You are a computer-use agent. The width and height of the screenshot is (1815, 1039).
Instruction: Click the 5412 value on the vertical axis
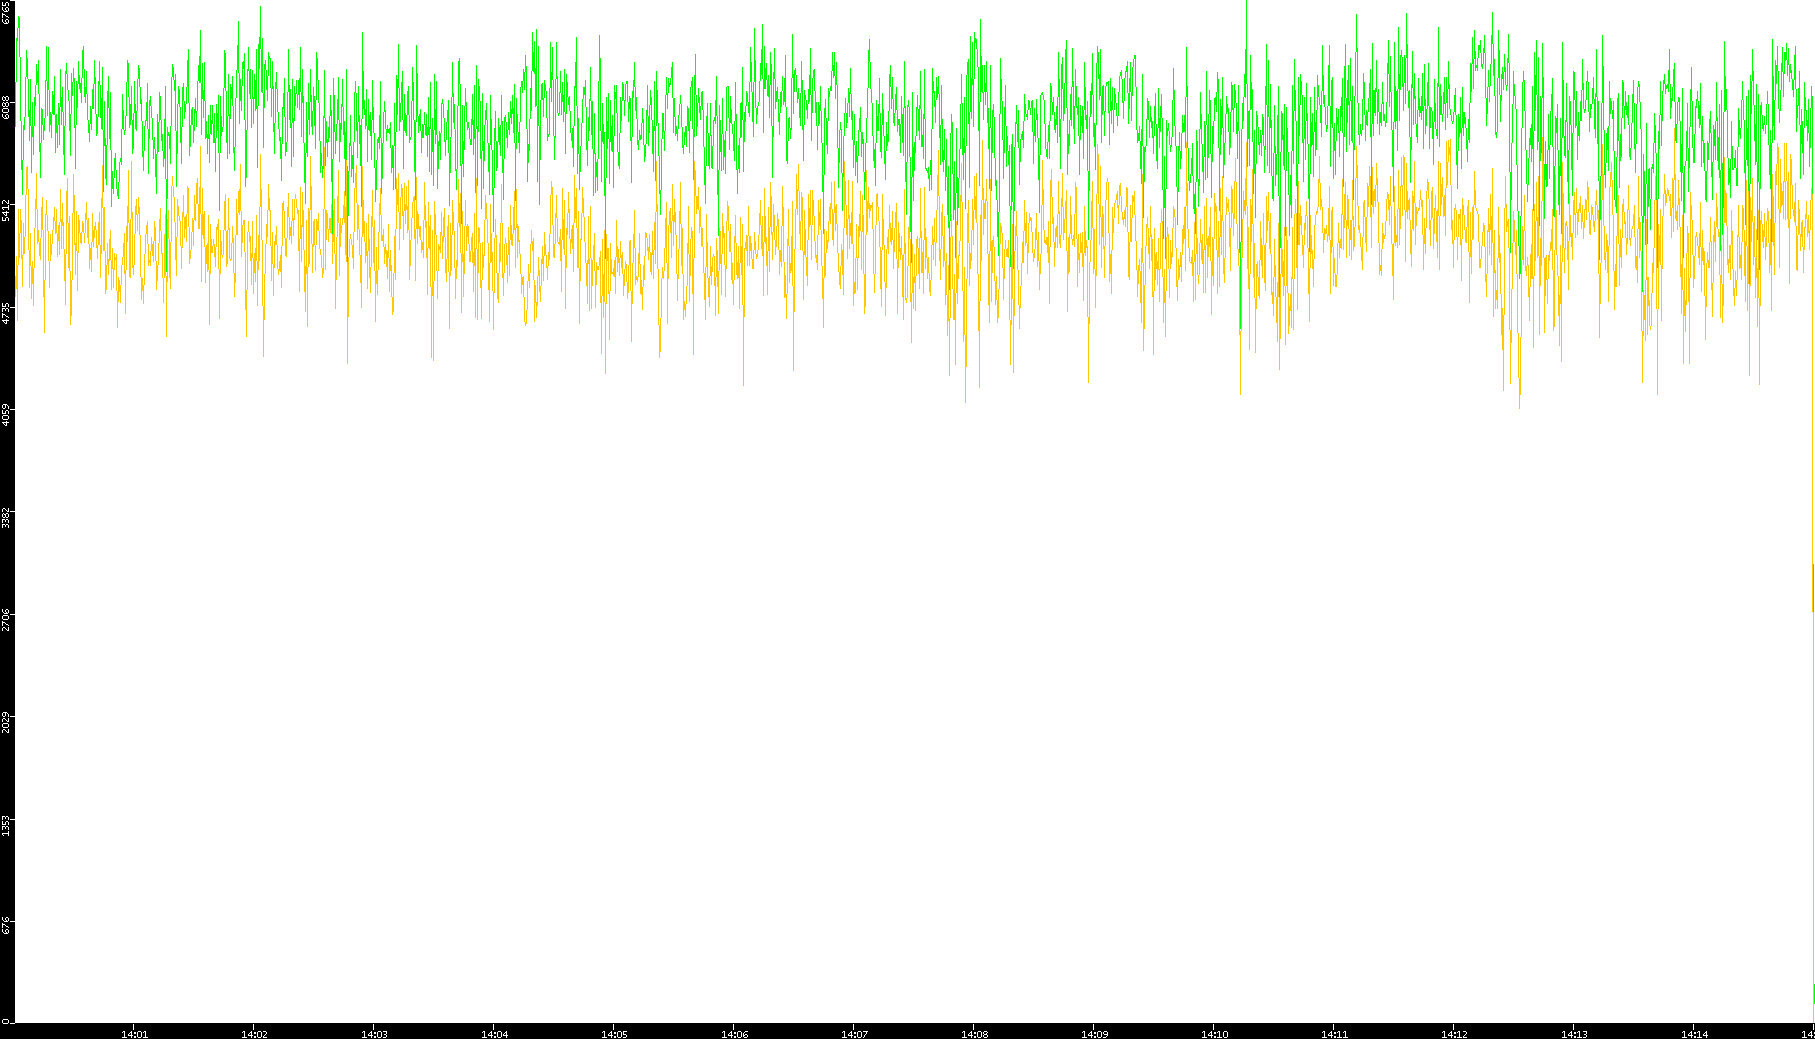pos(6,210)
